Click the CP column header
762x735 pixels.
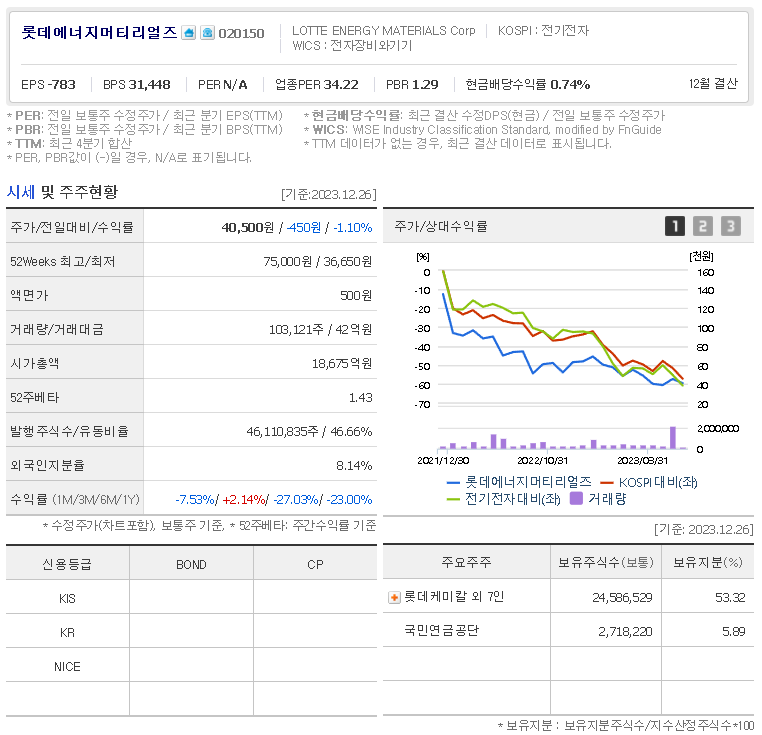coord(315,565)
